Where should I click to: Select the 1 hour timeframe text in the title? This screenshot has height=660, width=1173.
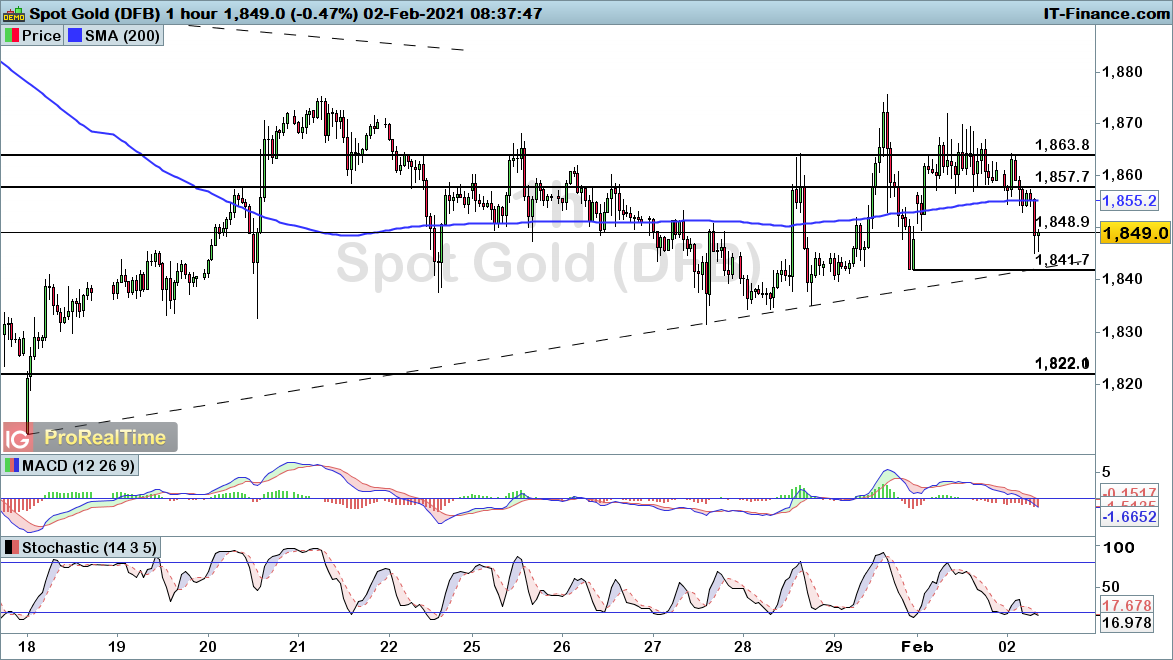point(192,13)
